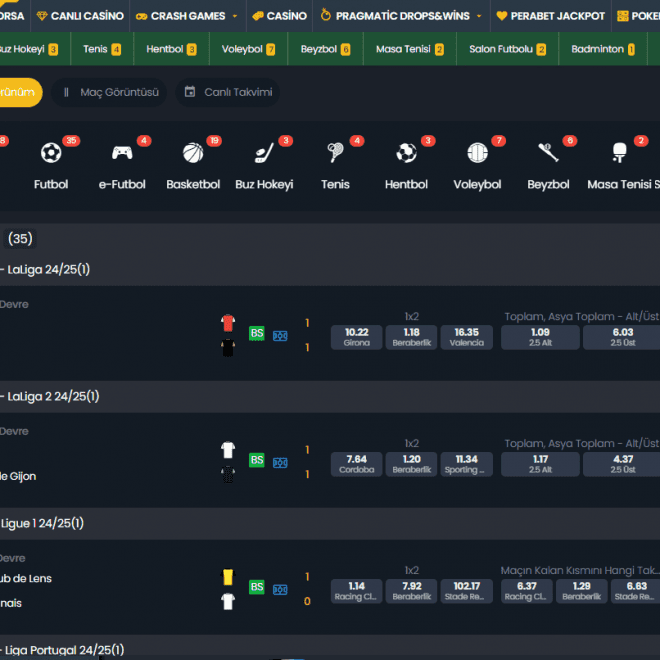
Task: Bet on Stade Rennais at 102.17
Action: (466, 591)
